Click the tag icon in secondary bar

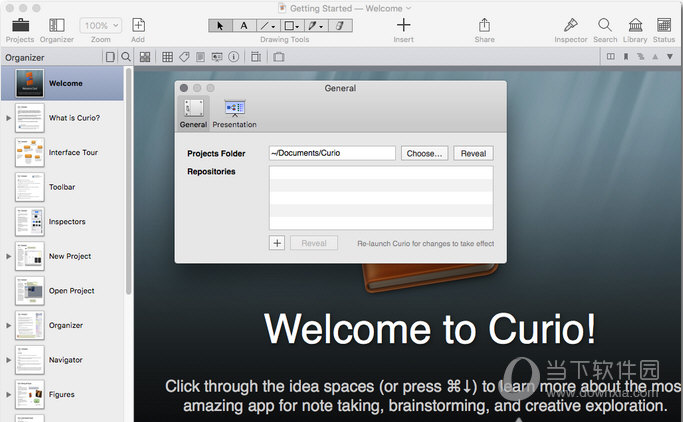tap(184, 57)
